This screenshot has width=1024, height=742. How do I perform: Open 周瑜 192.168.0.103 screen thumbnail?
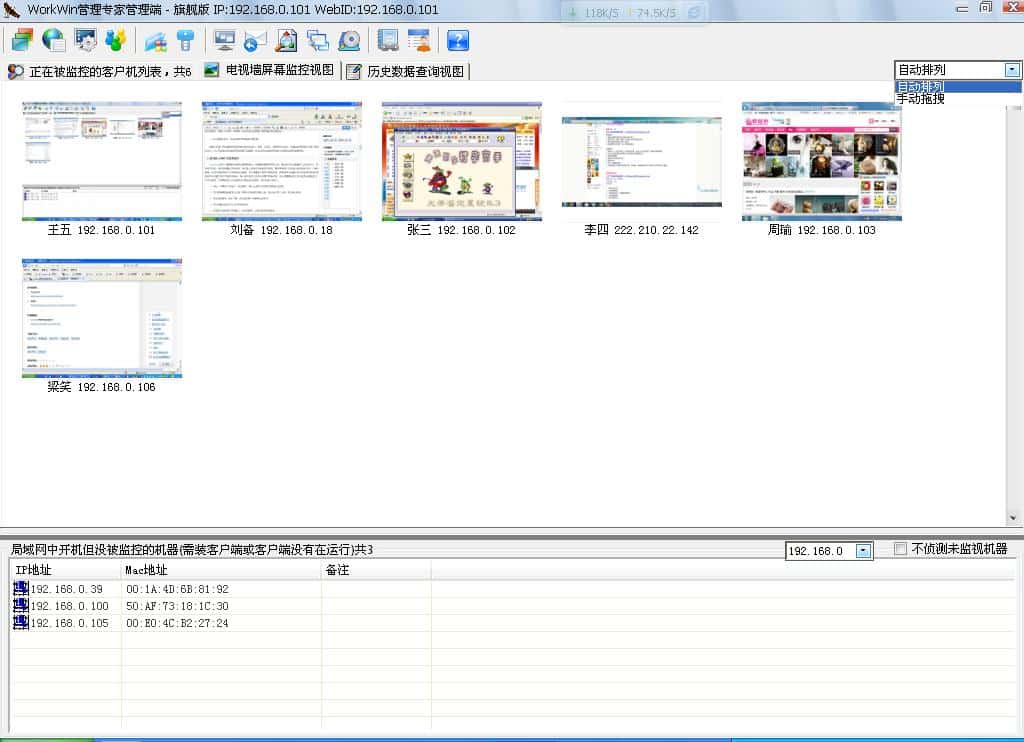[822, 161]
